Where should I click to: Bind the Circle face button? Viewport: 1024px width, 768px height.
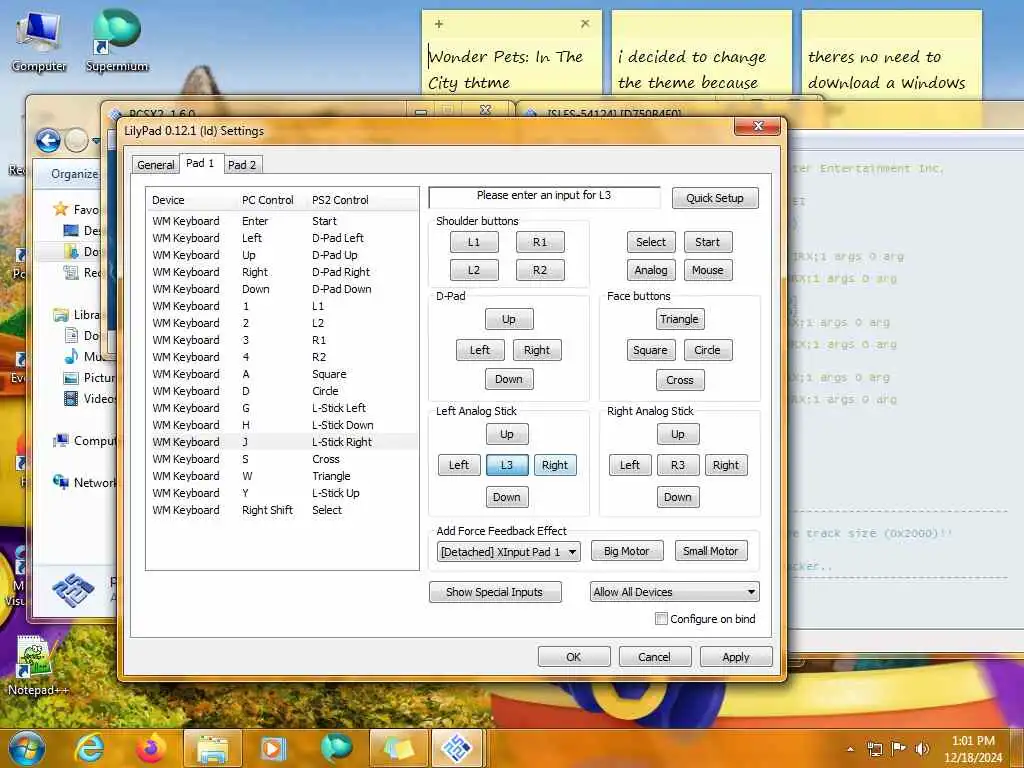(x=708, y=350)
